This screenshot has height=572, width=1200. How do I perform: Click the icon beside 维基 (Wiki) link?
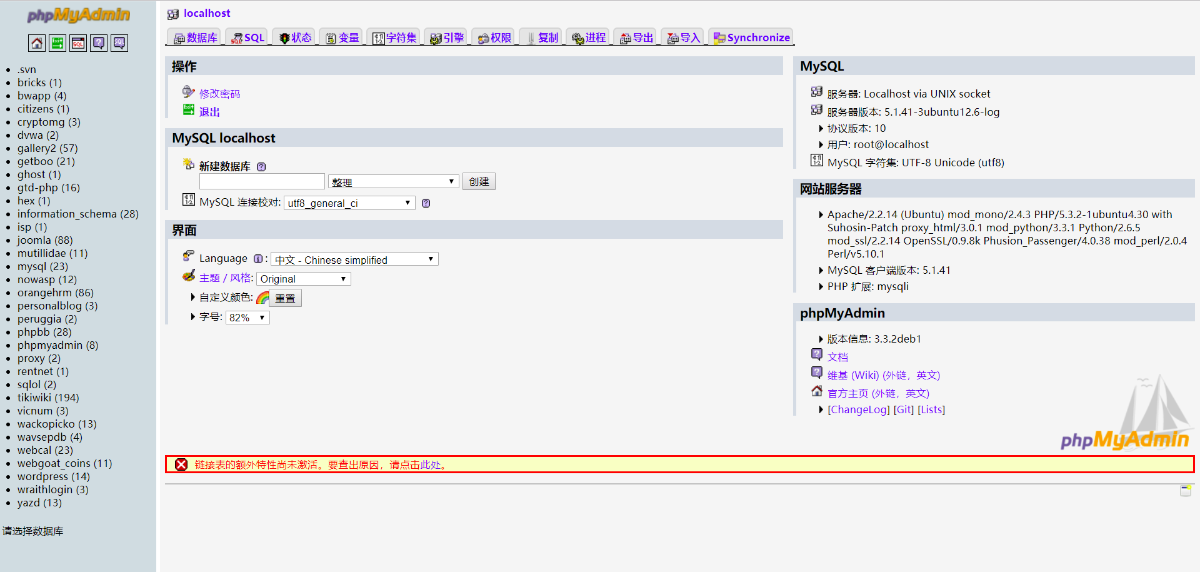click(x=817, y=373)
